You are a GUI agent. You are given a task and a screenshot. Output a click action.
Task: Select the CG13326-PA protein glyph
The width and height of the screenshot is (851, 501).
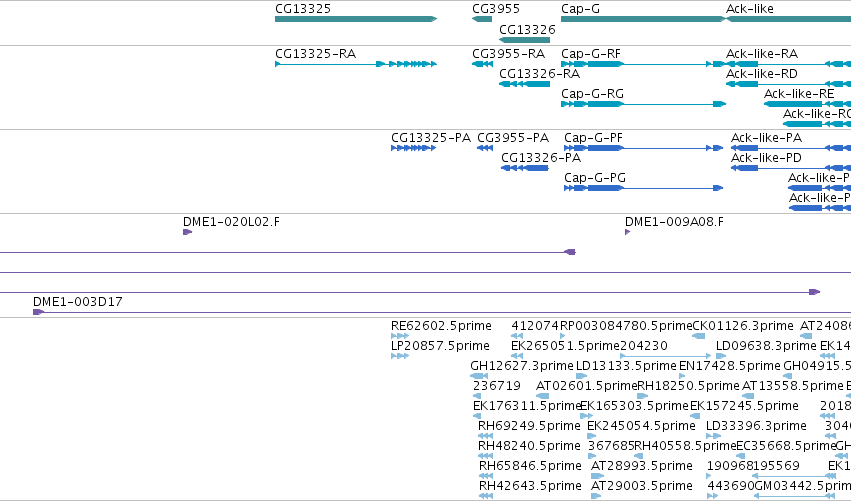(524, 168)
